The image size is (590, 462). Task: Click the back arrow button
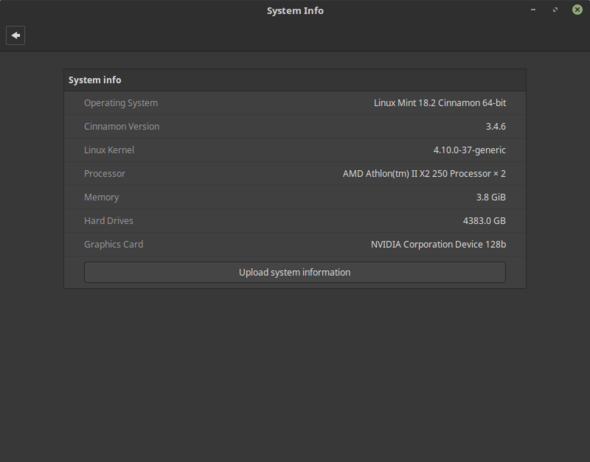coord(15,35)
